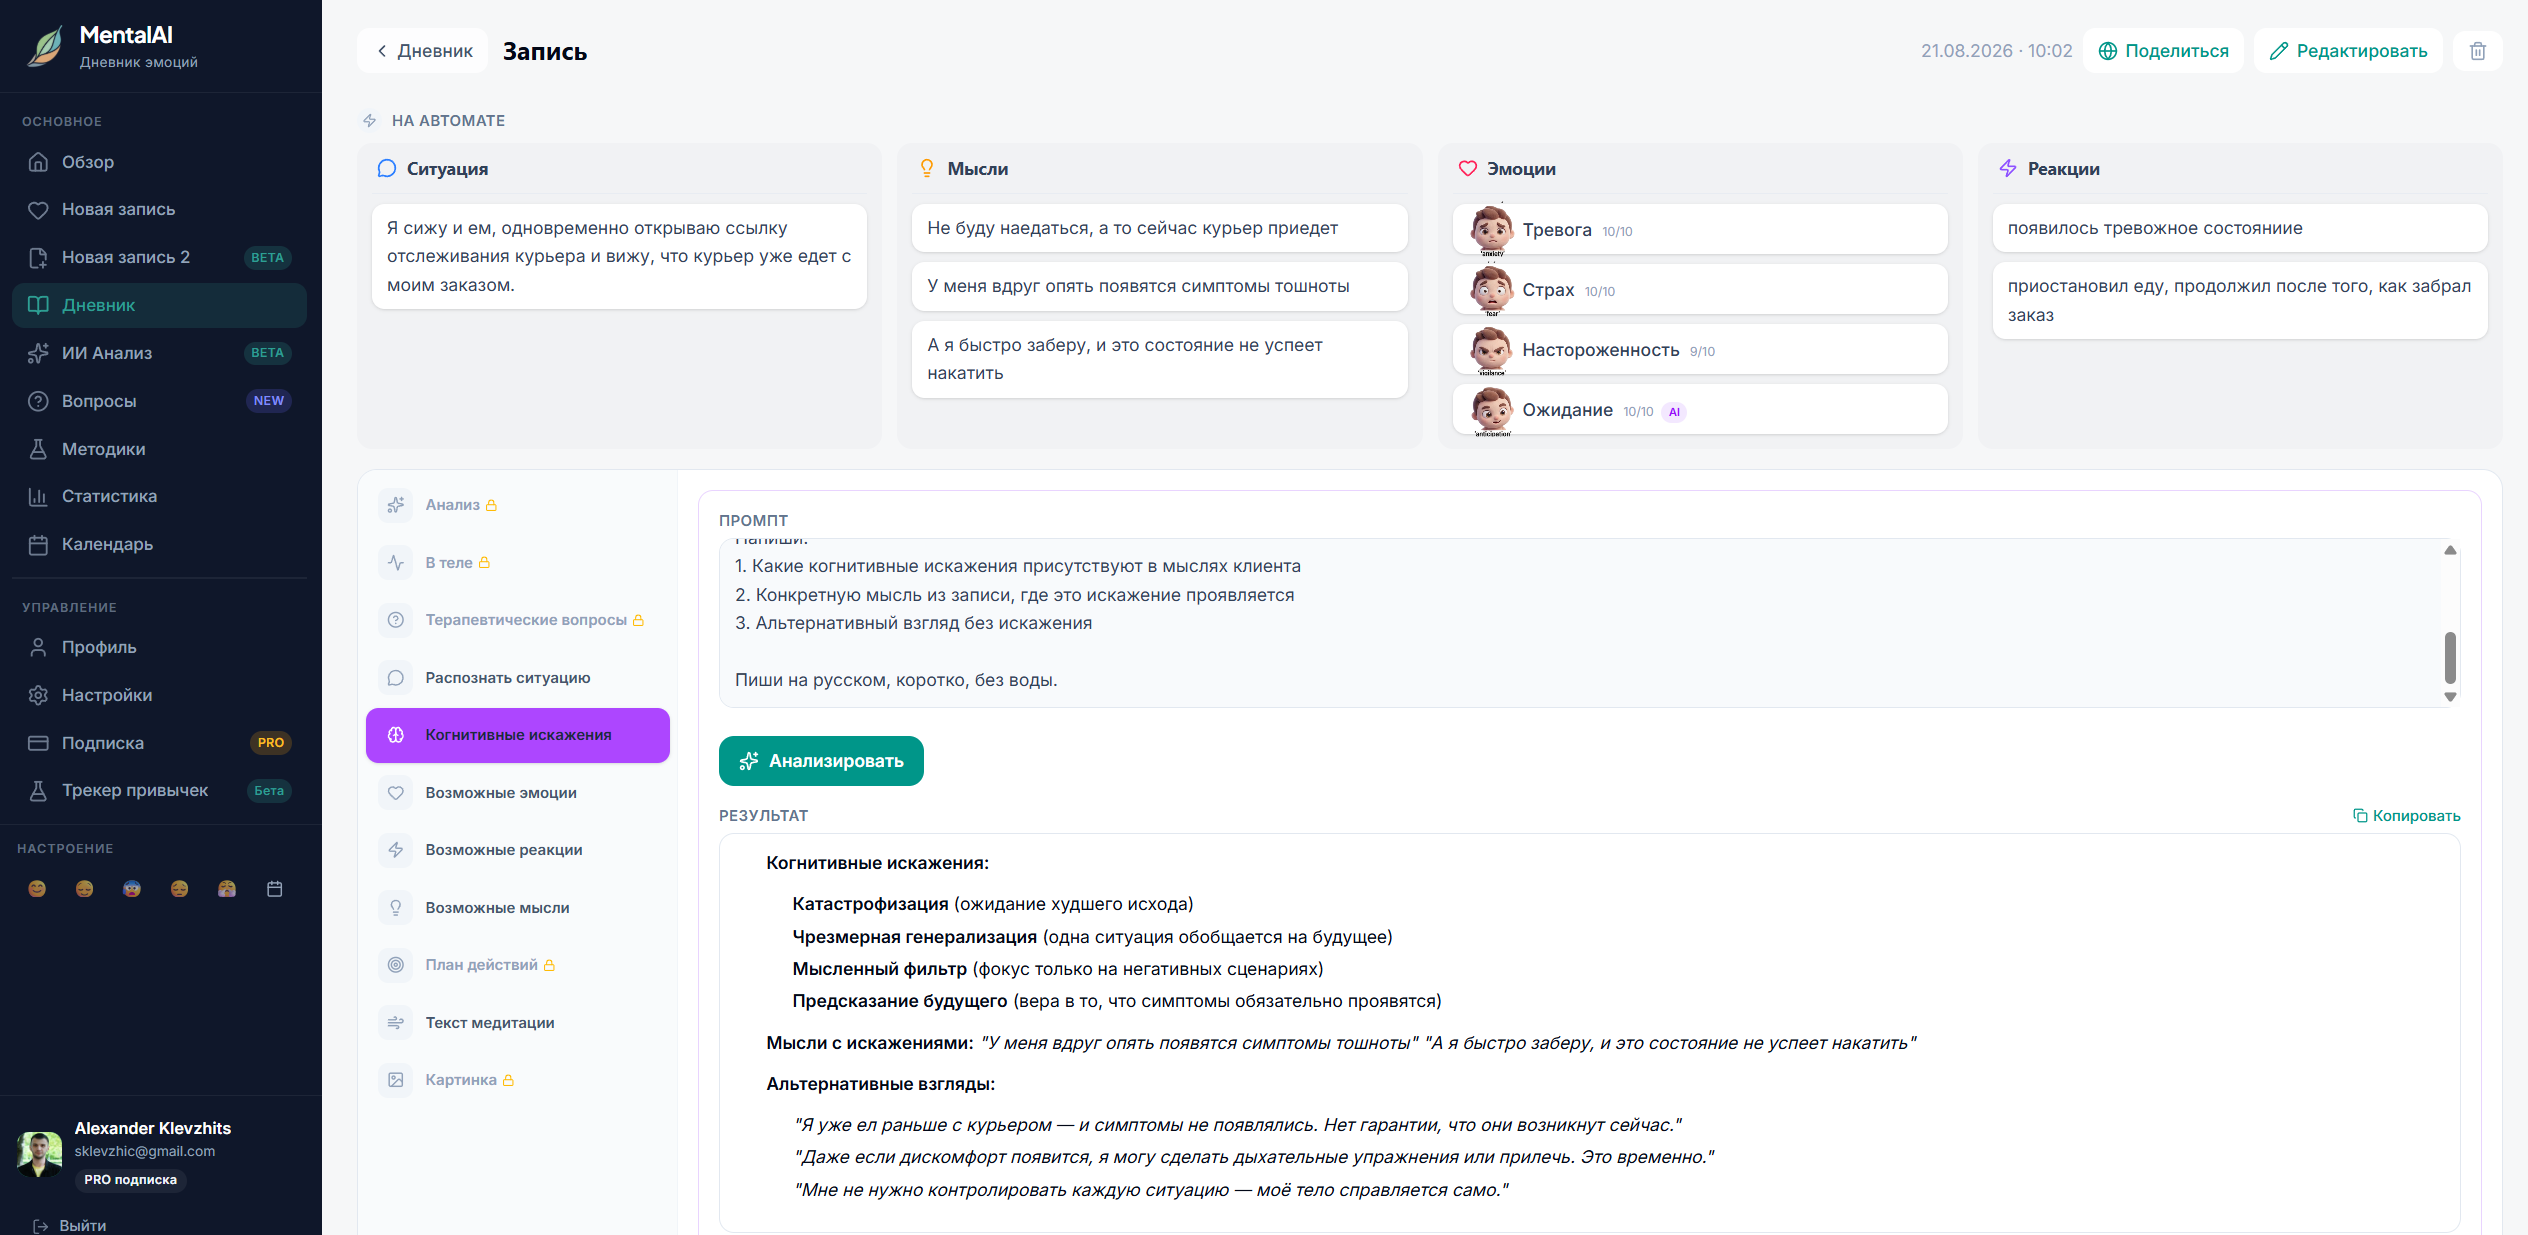Choose the third mood emoji
2528x1235 pixels.
(x=132, y=889)
